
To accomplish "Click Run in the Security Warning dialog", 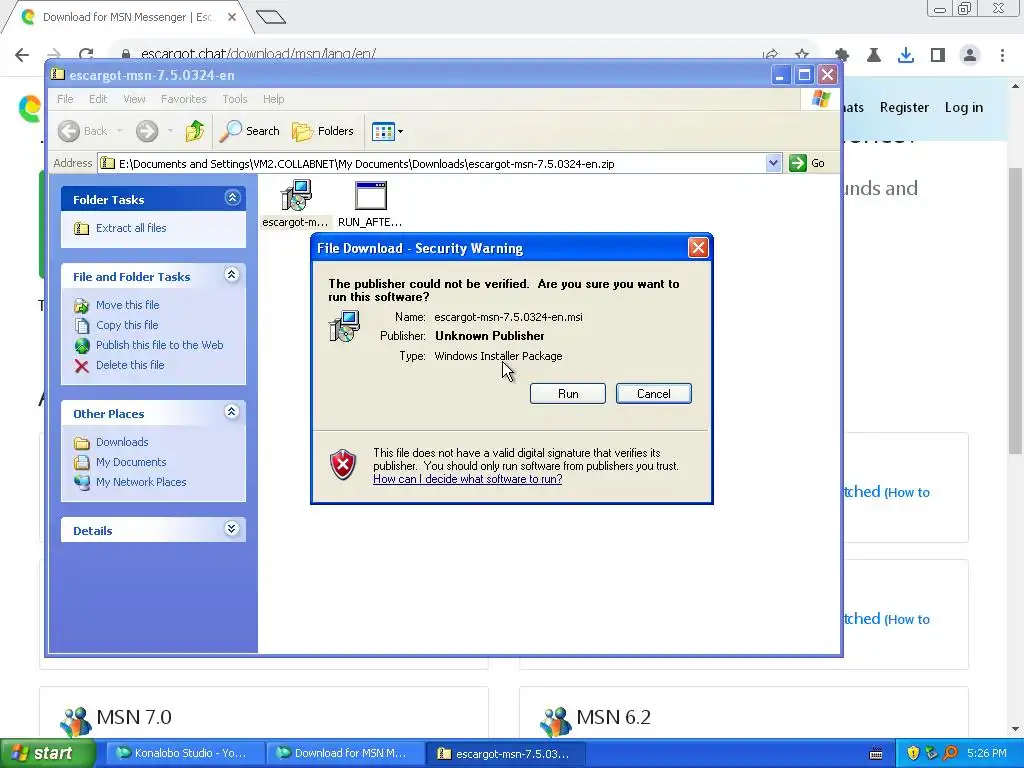I will pos(568,394).
